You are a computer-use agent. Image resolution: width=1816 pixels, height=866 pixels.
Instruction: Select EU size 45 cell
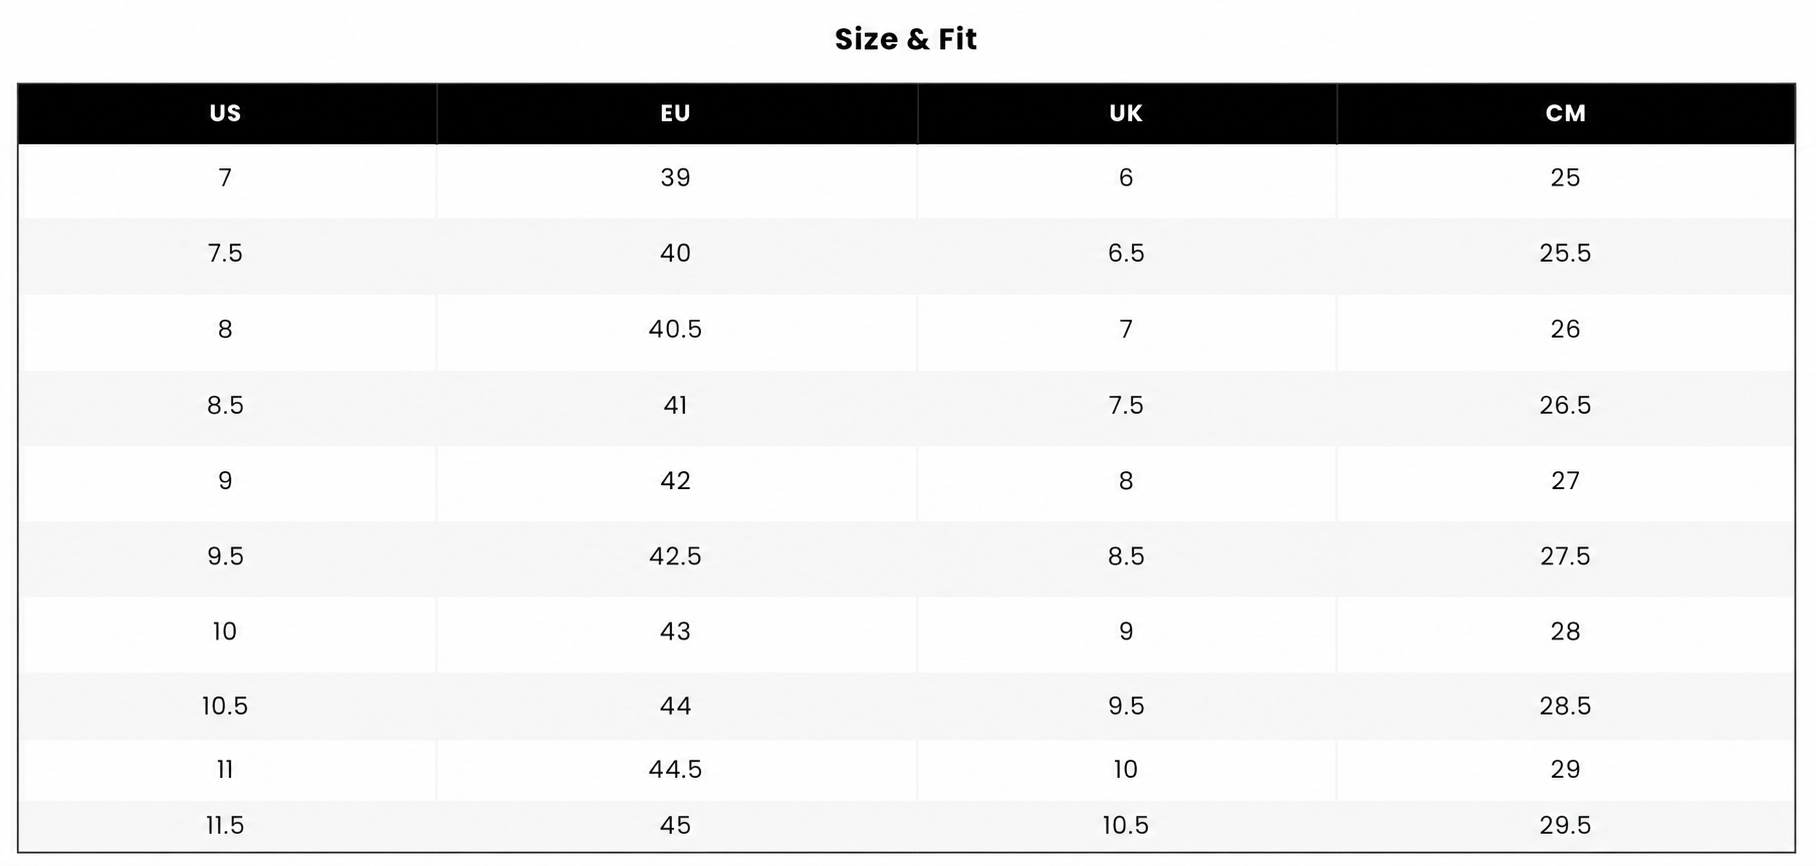click(x=677, y=826)
